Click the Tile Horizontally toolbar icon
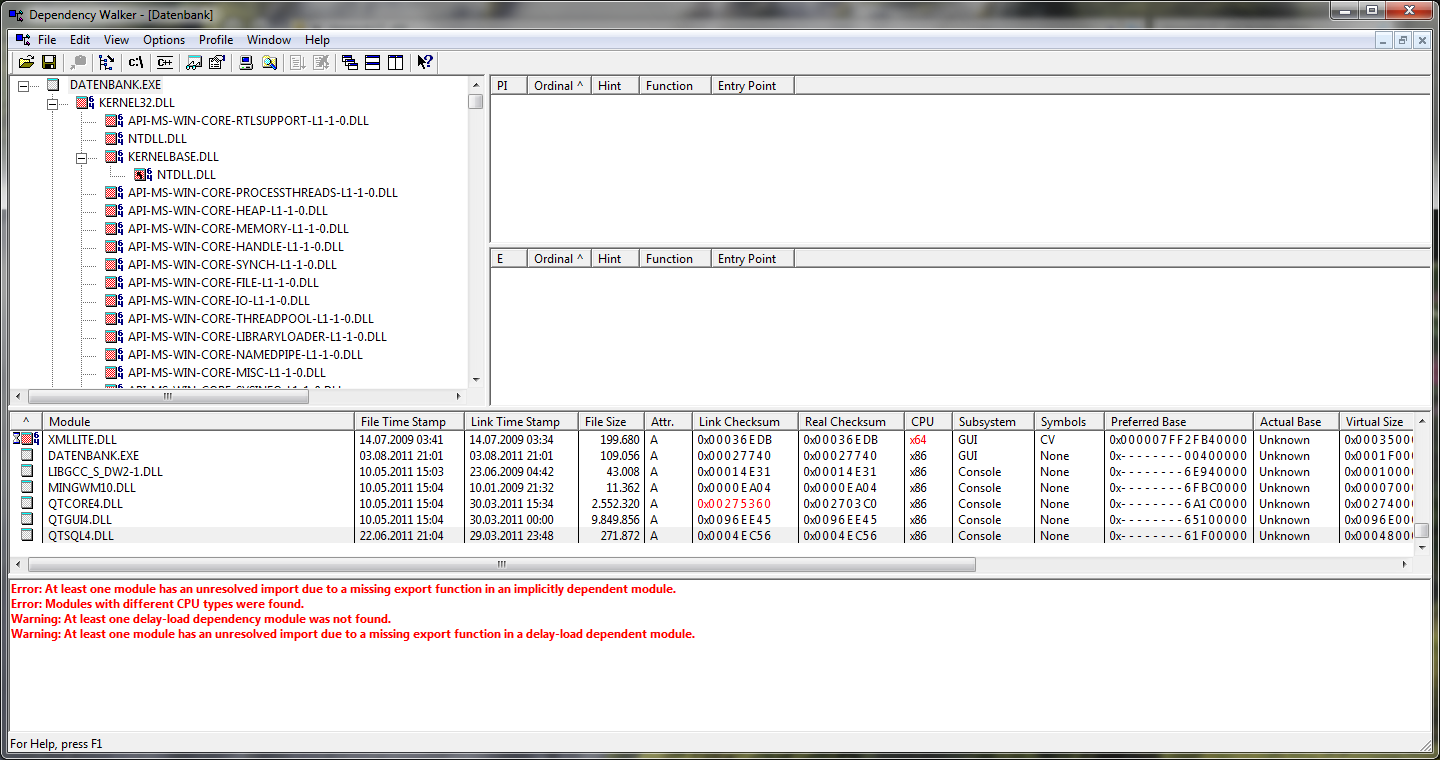This screenshot has height=760, width=1440. tap(372, 62)
